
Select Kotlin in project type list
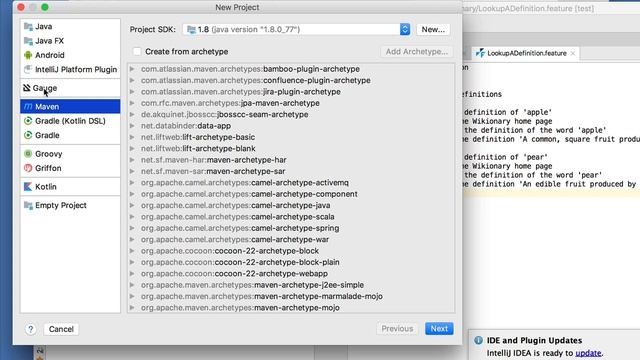(70, 187)
